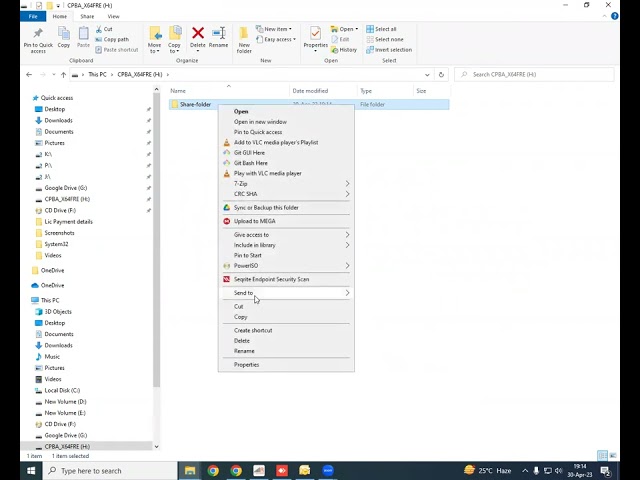Choose Properties at the bottom of context menu
This screenshot has height=480, width=640.
pyautogui.click(x=286, y=364)
